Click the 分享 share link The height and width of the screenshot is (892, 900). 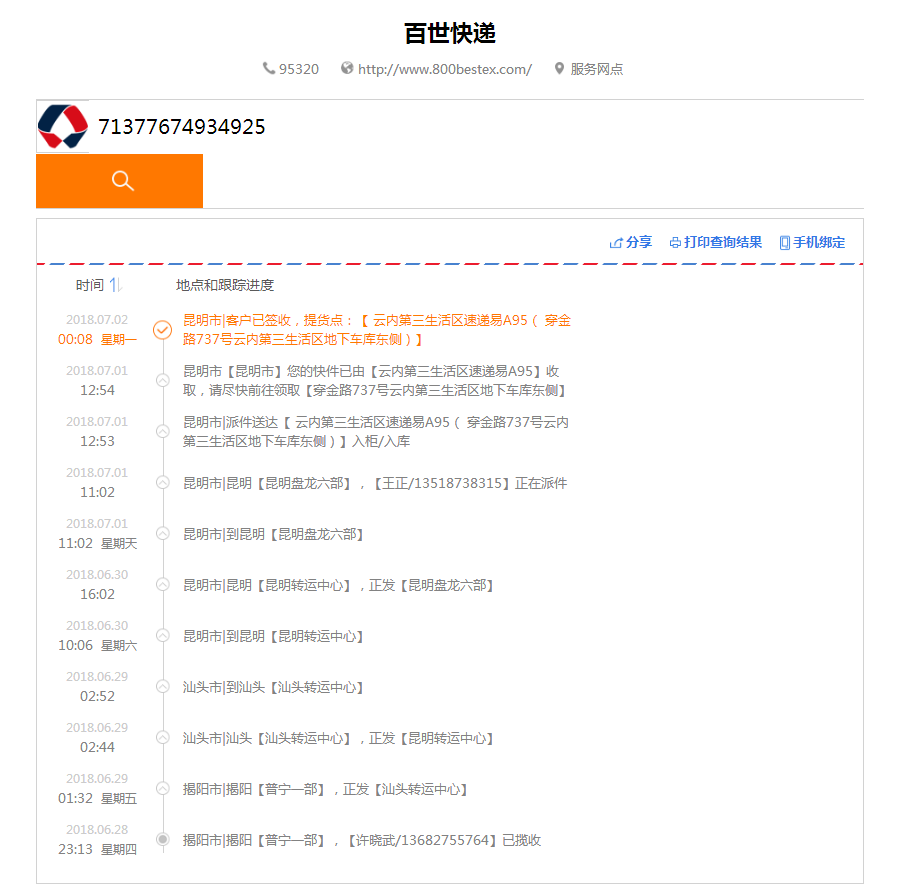(x=639, y=242)
